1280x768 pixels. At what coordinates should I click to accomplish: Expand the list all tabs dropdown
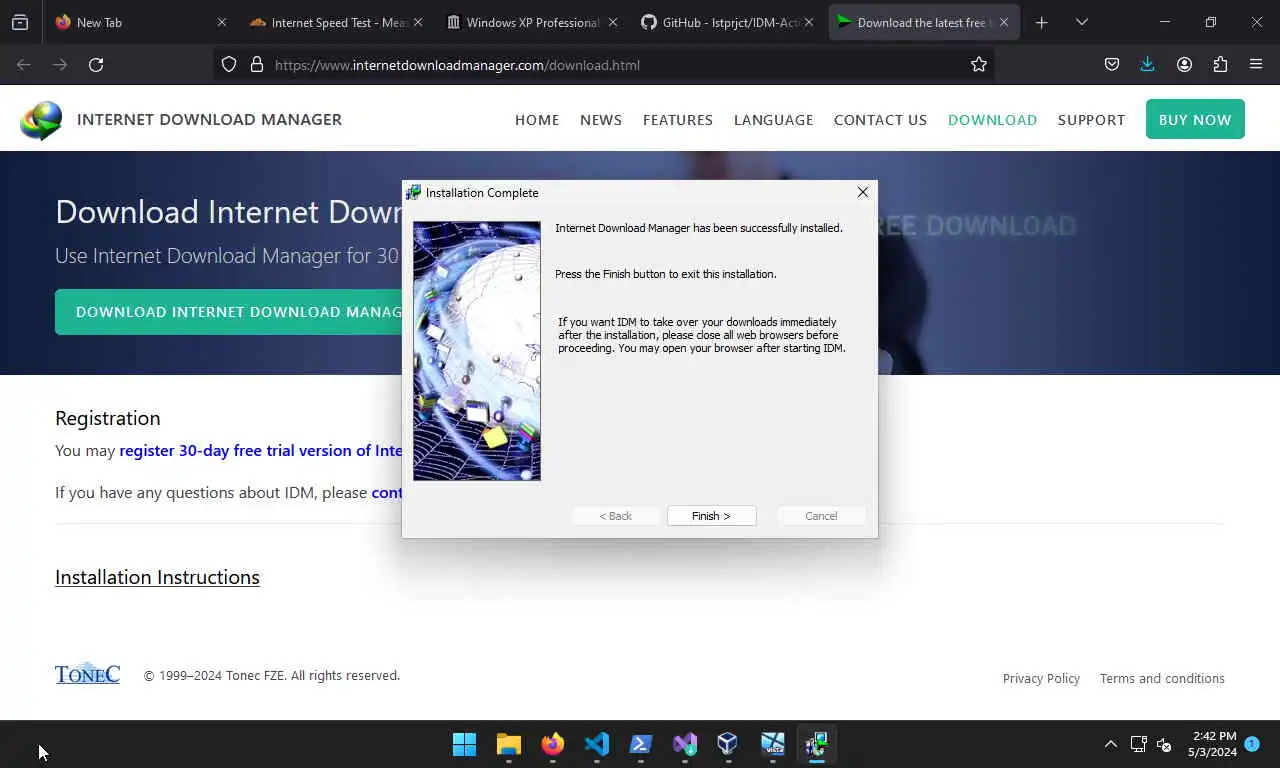(1082, 22)
